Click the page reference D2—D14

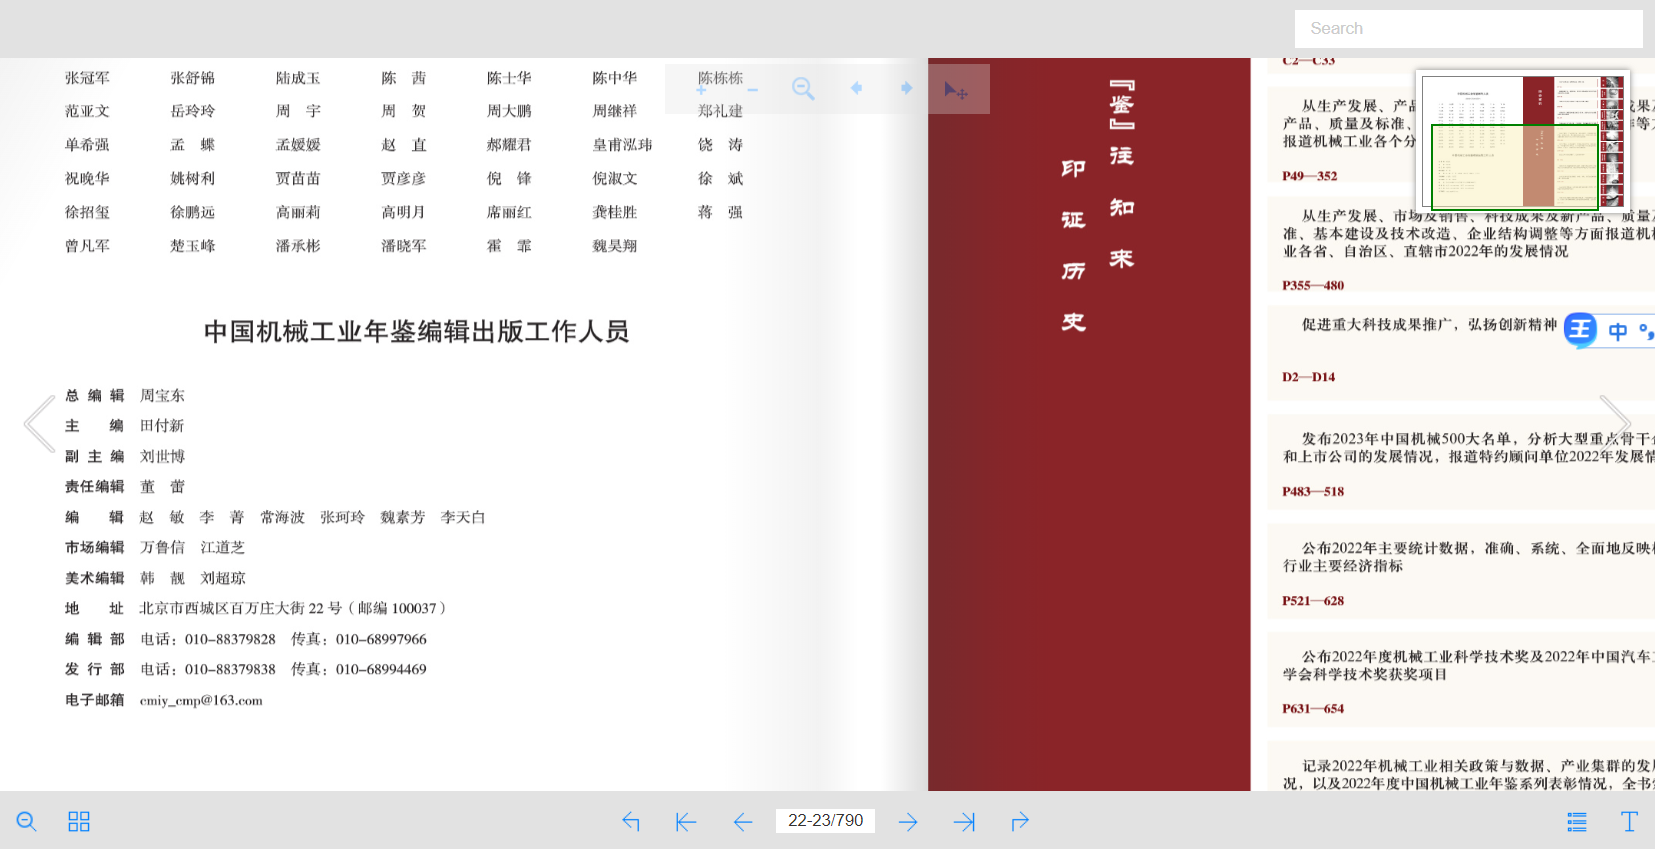pyautogui.click(x=1308, y=377)
